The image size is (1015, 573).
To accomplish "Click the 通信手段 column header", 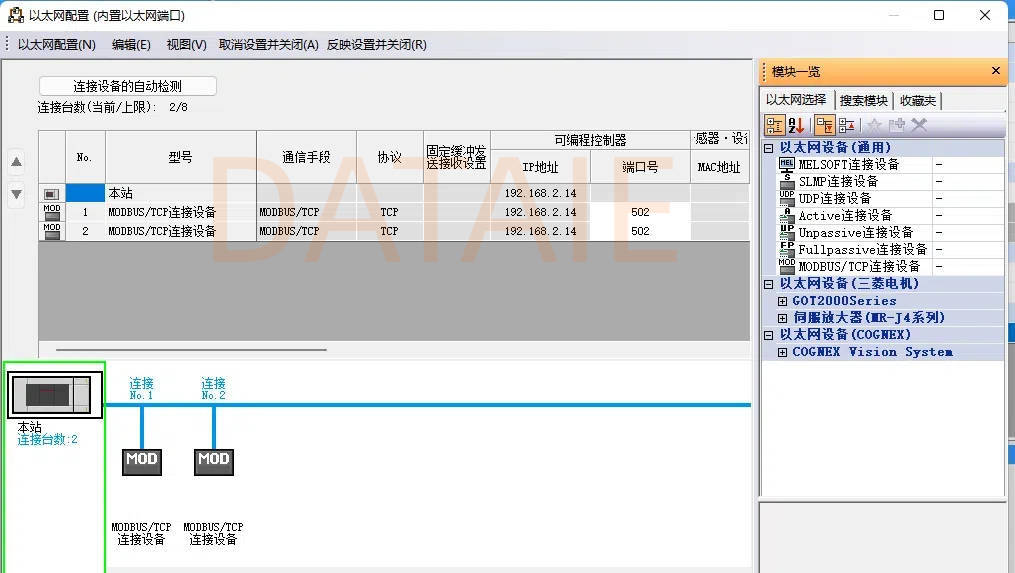I will [x=306, y=157].
